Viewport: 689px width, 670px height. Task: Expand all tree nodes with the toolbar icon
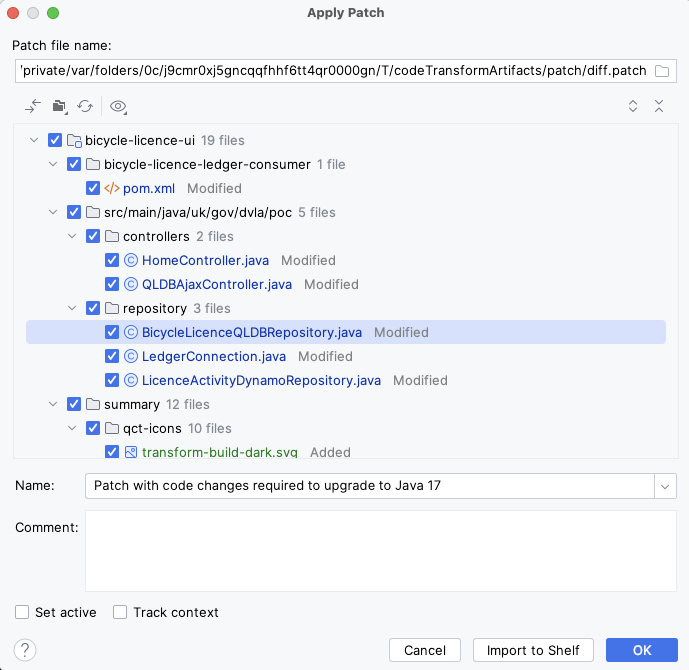(x=633, y=106)
